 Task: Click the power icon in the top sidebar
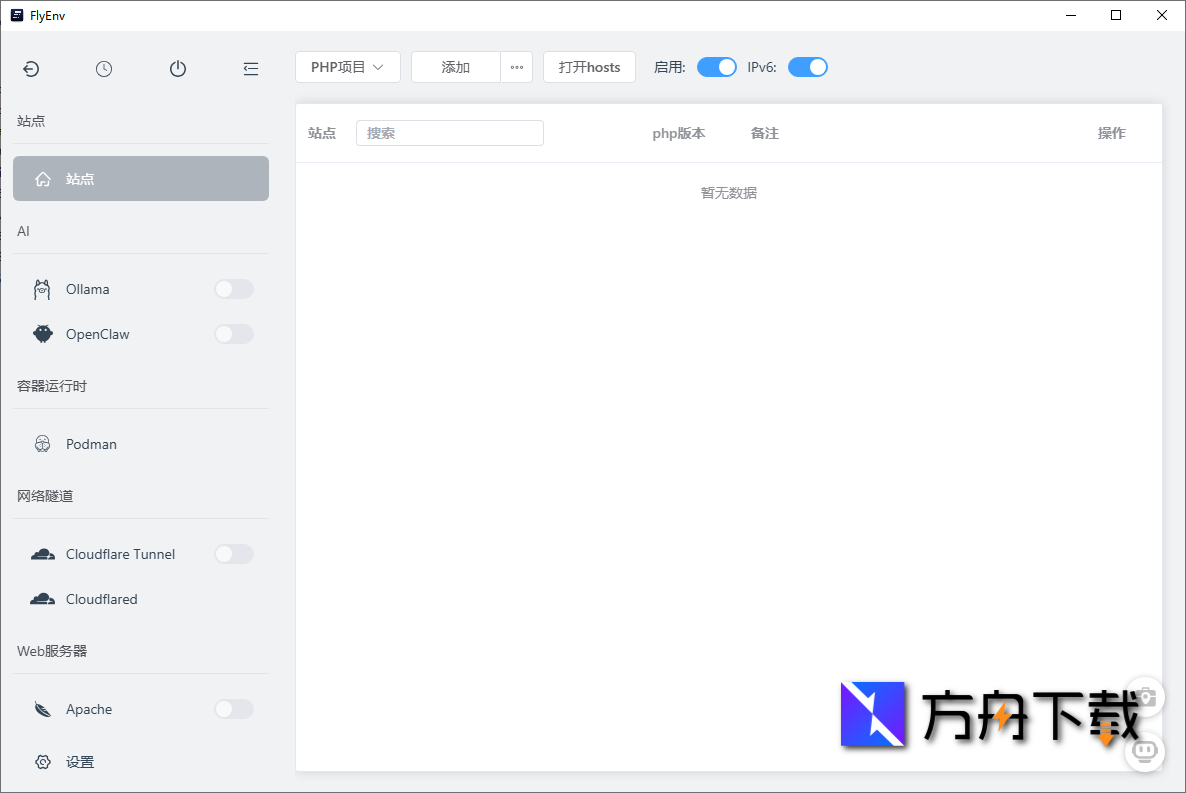click(177, 69)
